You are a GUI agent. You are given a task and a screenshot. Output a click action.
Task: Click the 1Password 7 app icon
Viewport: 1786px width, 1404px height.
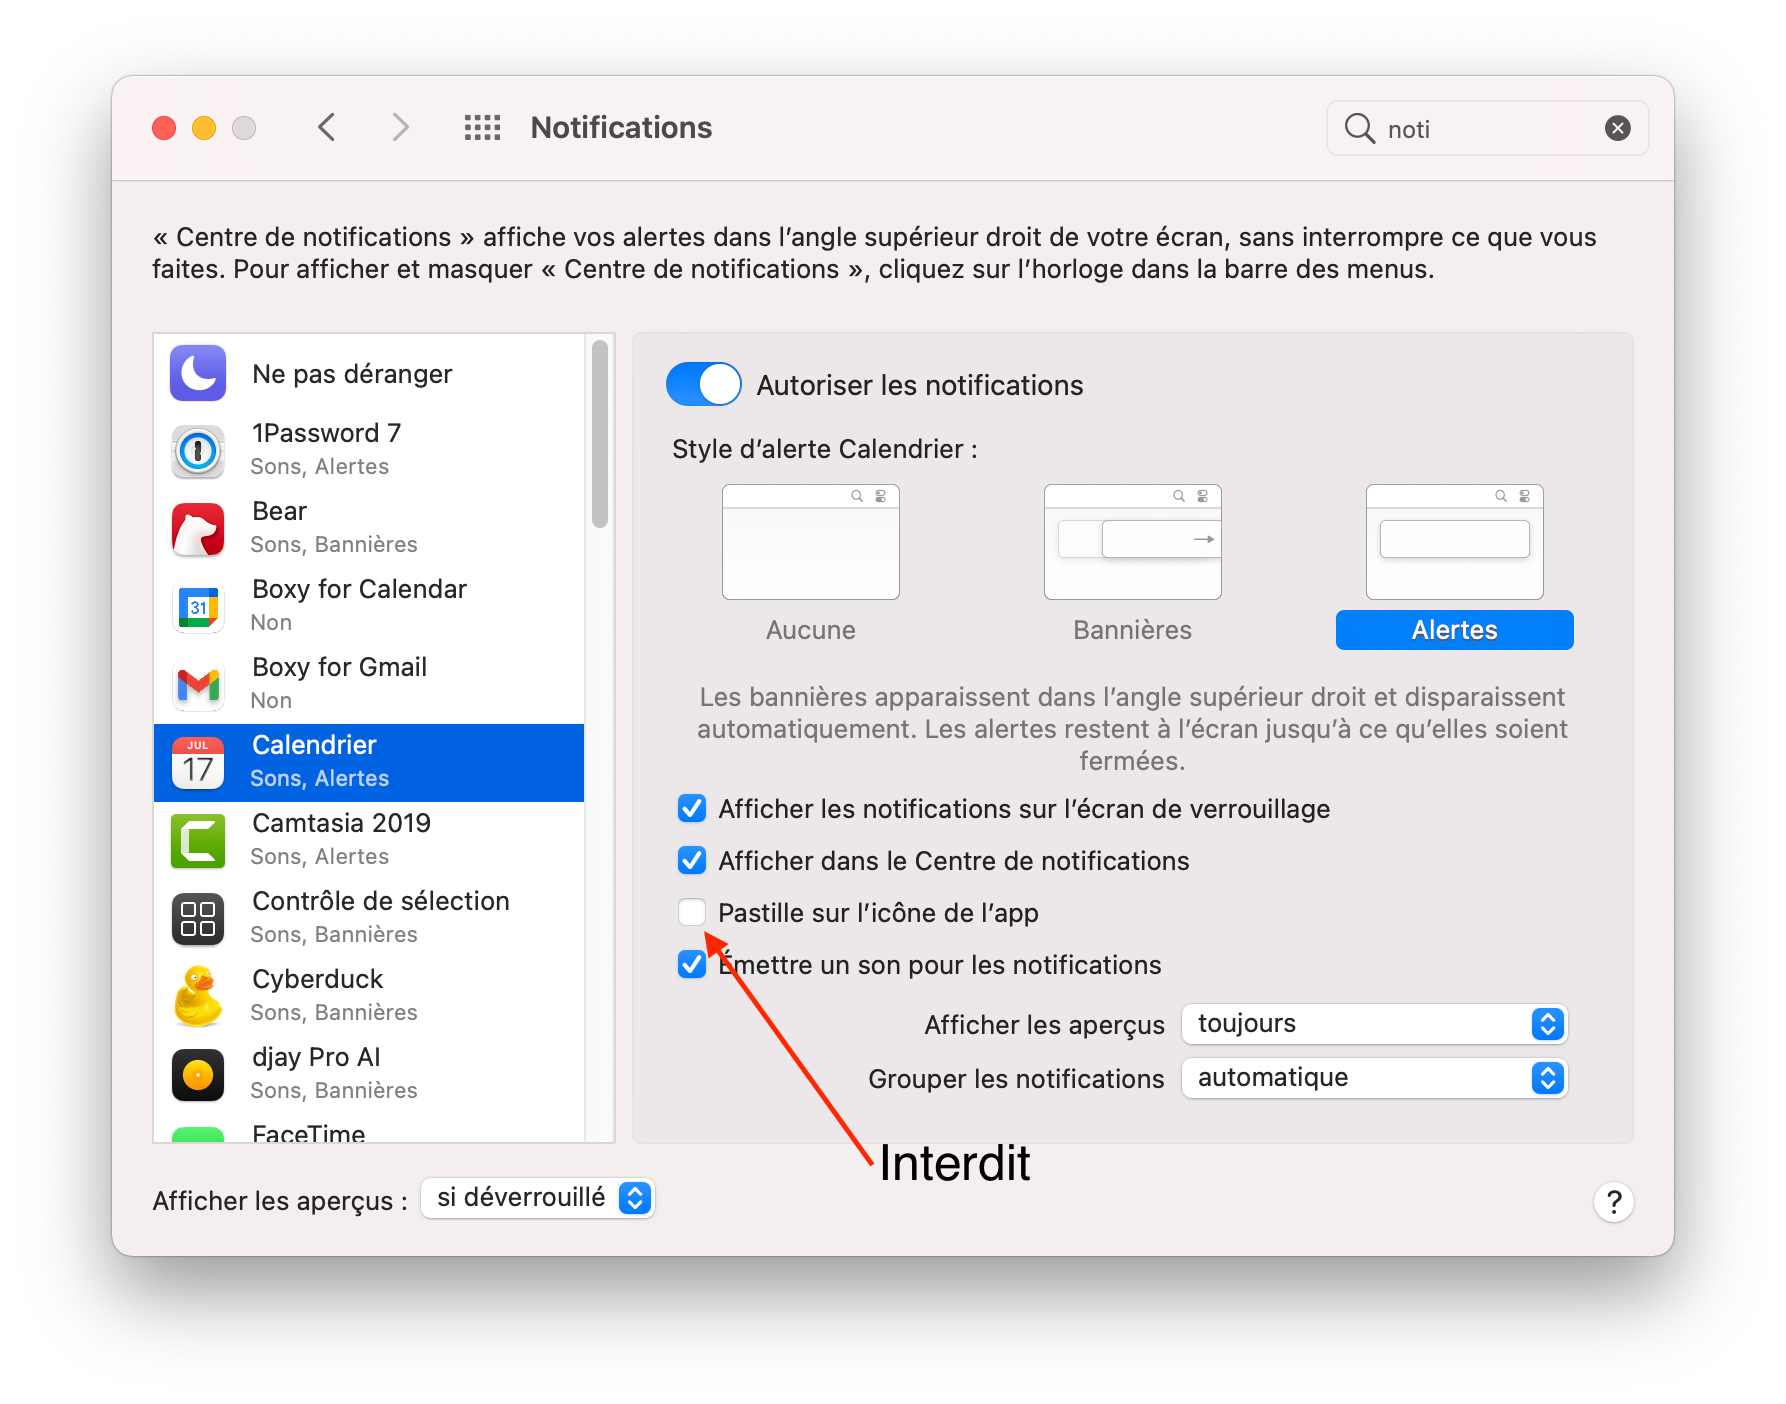(x=198, y=451)
